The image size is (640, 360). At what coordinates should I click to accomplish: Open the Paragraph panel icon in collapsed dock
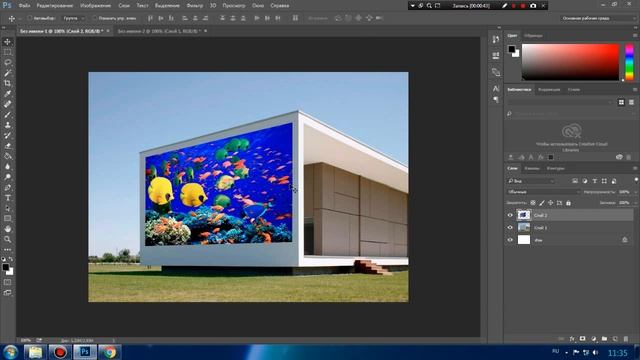[496, 99]
